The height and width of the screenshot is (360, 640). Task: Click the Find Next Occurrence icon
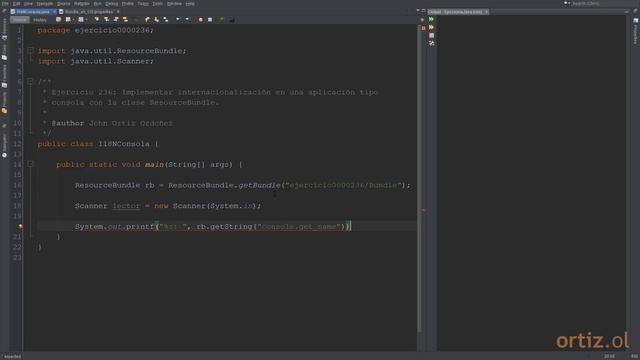(116, 20)
